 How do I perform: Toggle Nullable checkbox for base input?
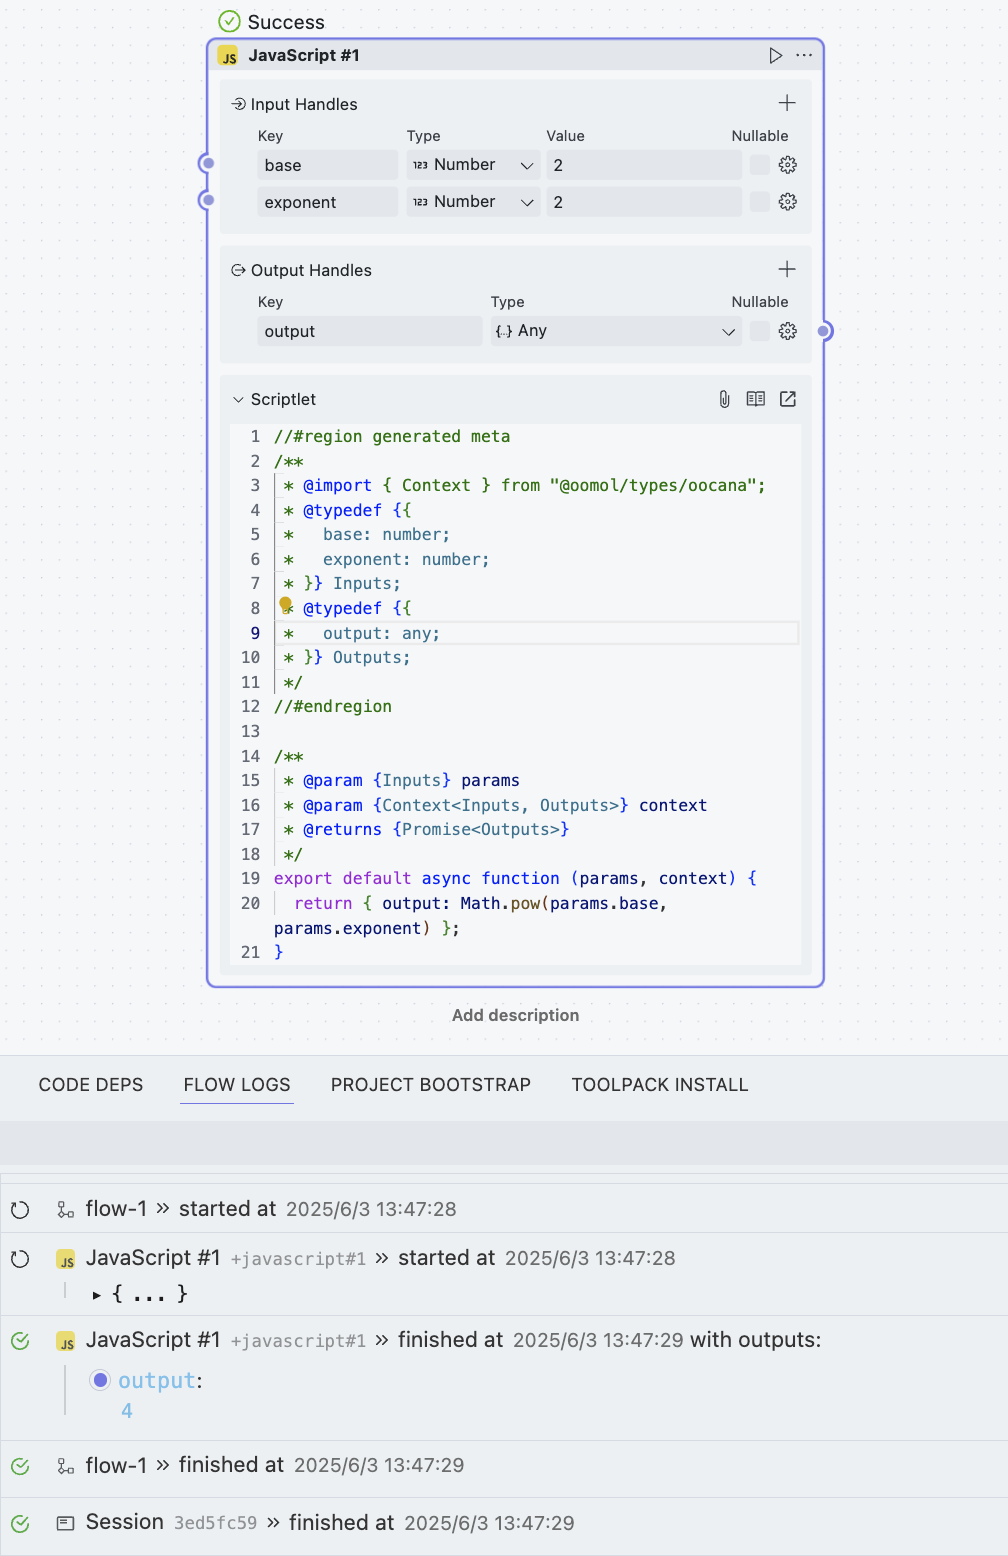760,165
